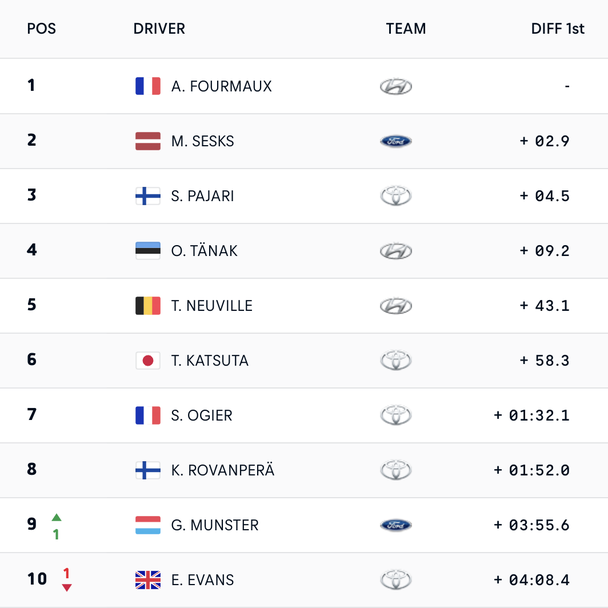
Task: Click the Toyota logo beside S. Pajari
Action: coord(396,196)
